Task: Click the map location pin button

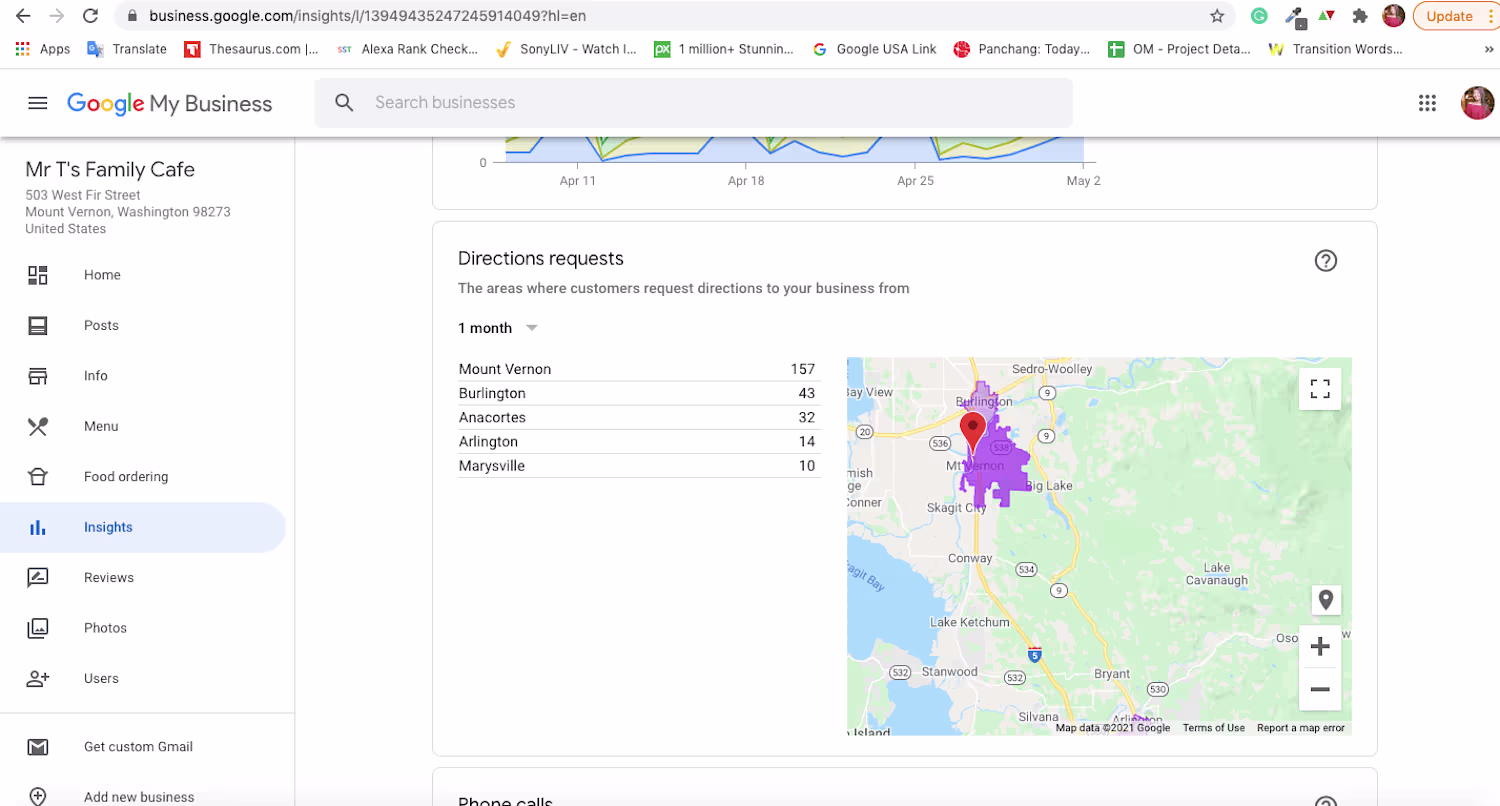Action: 1325,600
